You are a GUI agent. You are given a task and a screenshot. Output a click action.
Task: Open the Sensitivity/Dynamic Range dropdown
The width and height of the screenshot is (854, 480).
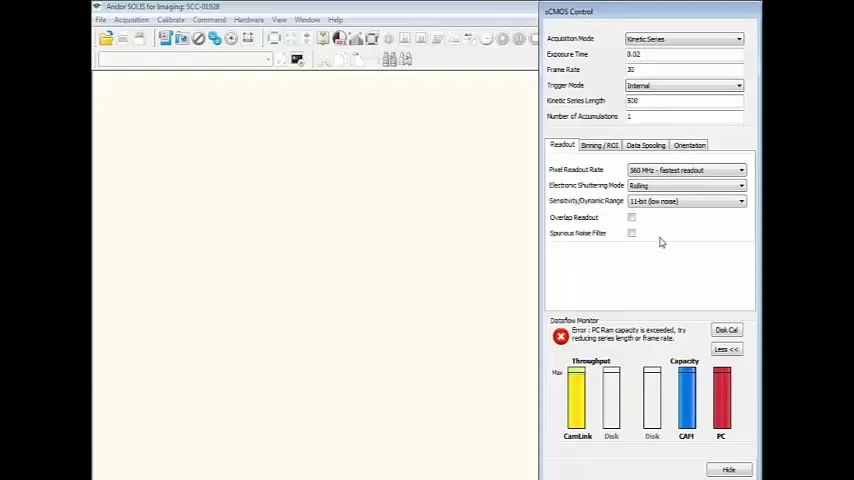tap(687, 201)
